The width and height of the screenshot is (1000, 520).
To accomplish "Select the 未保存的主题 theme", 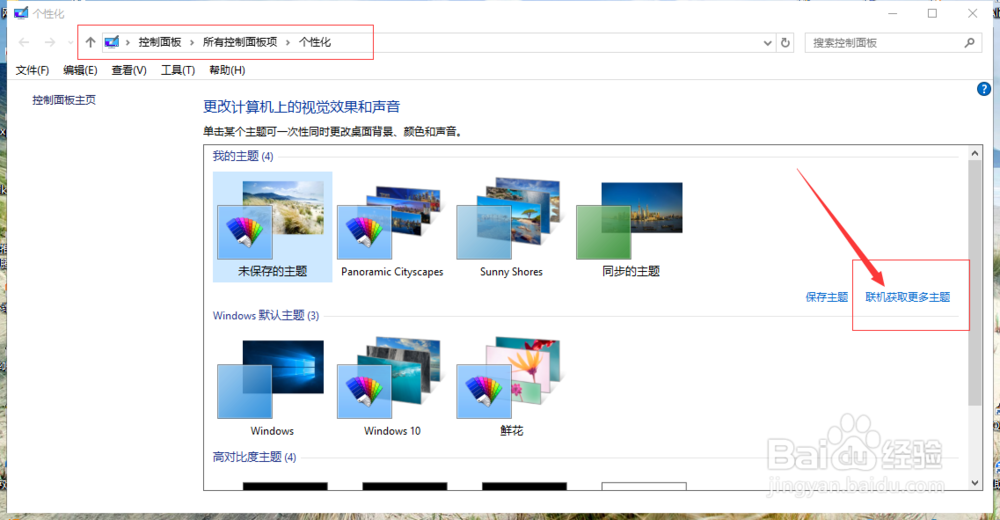I will coord(272,227).
